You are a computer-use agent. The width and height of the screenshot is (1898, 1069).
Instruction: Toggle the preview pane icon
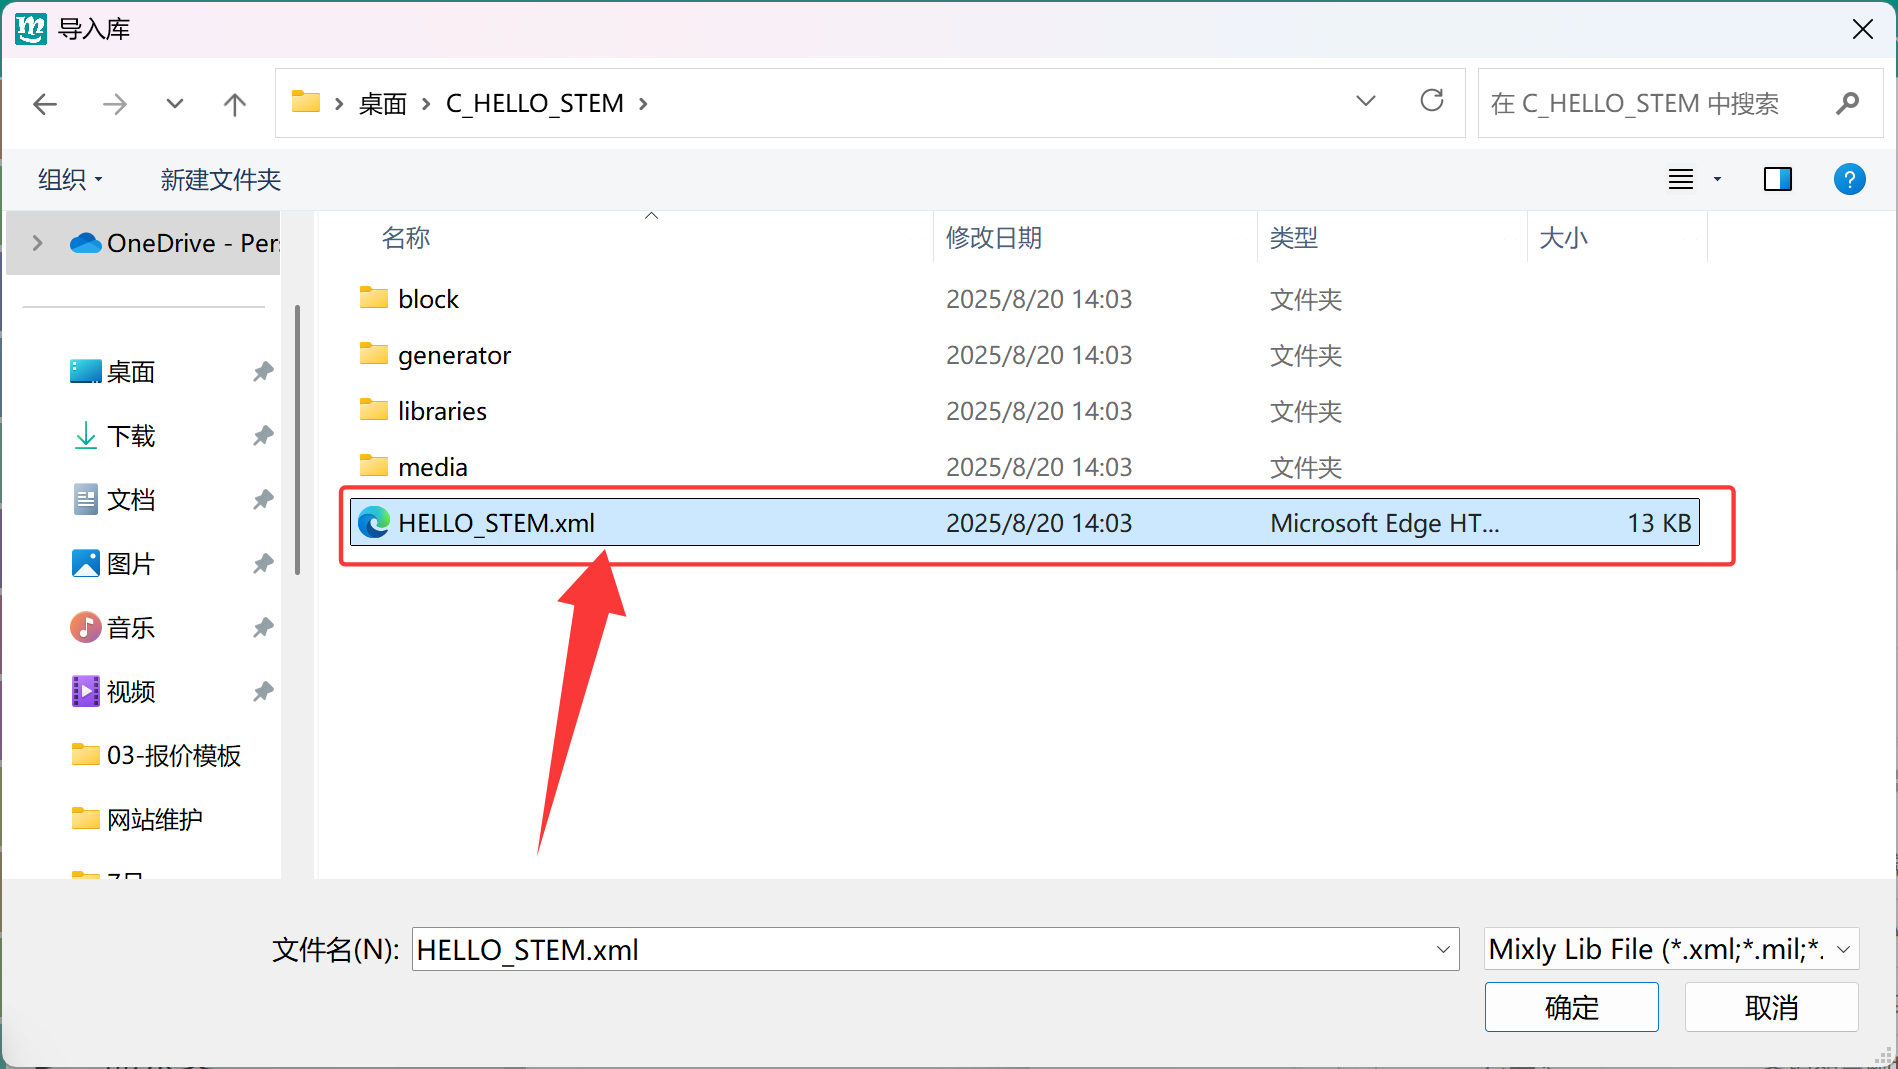pos(1777,180)
